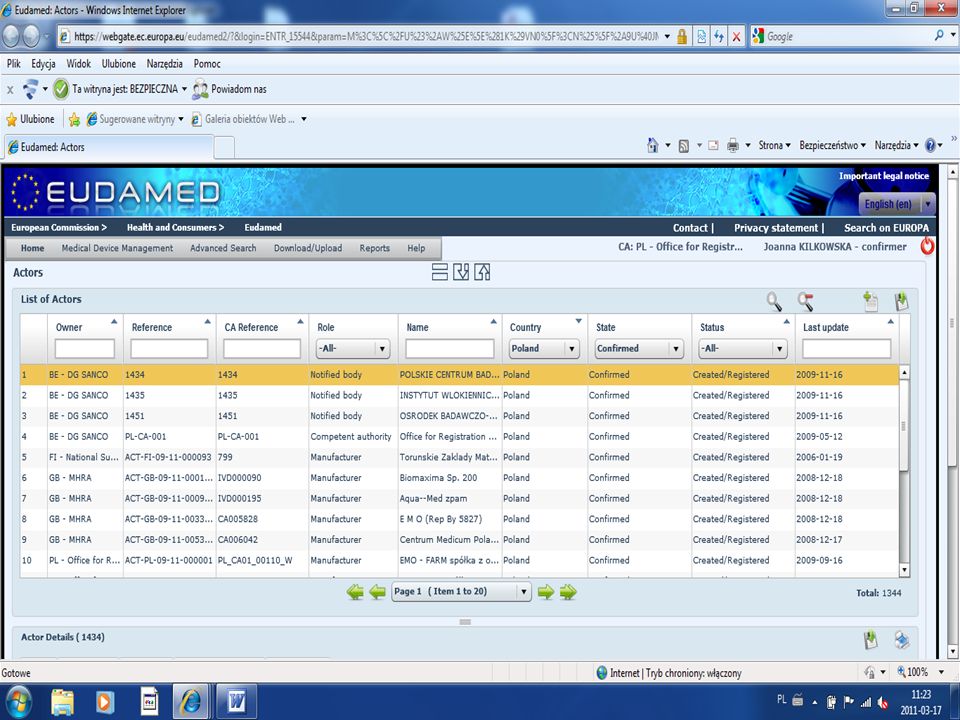Viewport: 960px width, 720px height.
Task: Click the Actor Details download icon
Action: tap(870, 639)
